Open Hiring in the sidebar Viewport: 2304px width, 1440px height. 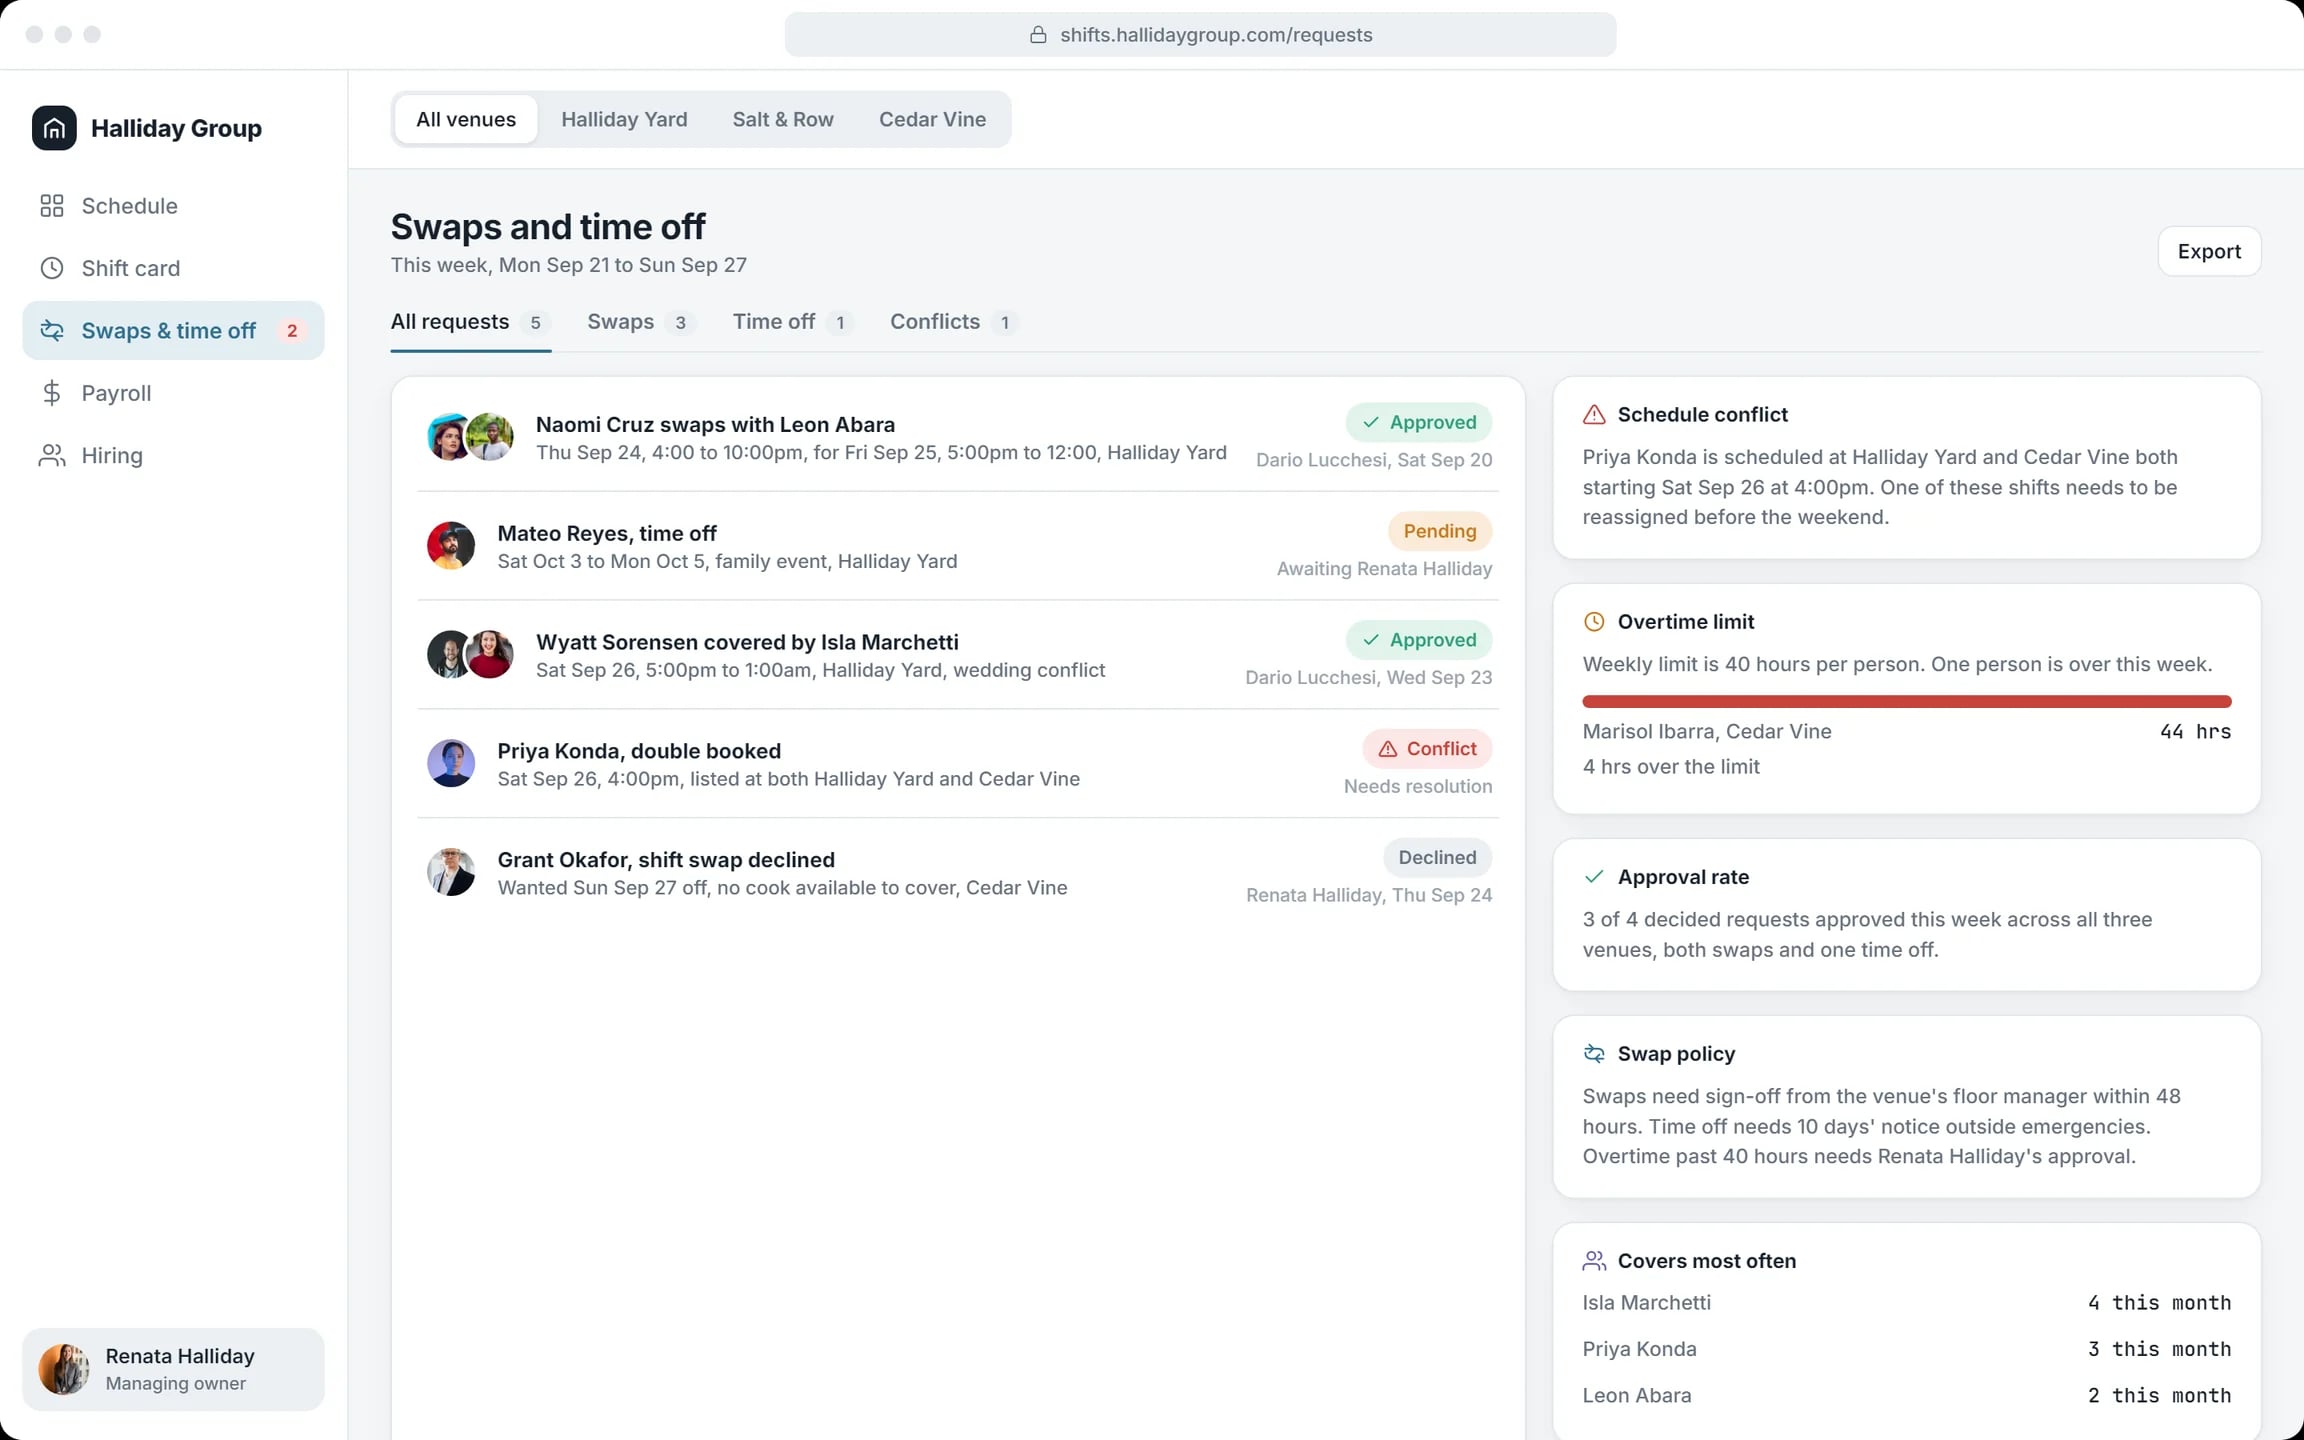point(173,456)
